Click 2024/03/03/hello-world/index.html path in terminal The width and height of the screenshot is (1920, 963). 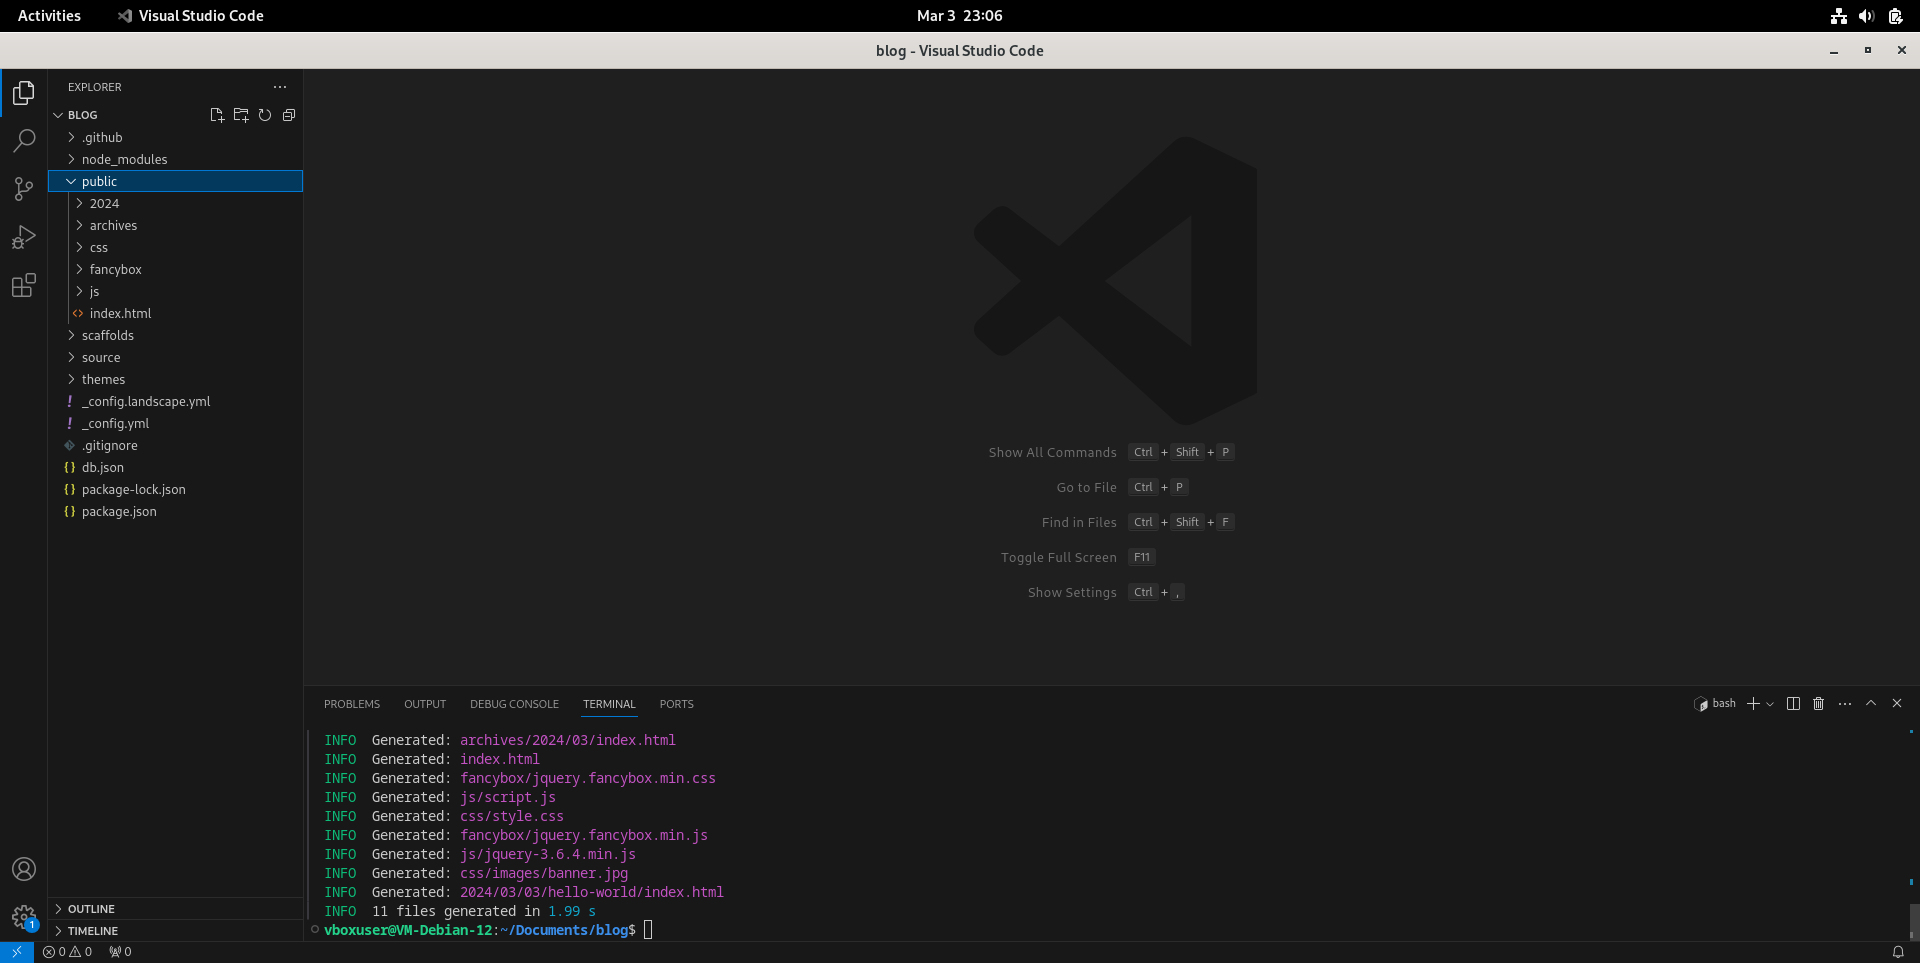click(592, 892)
